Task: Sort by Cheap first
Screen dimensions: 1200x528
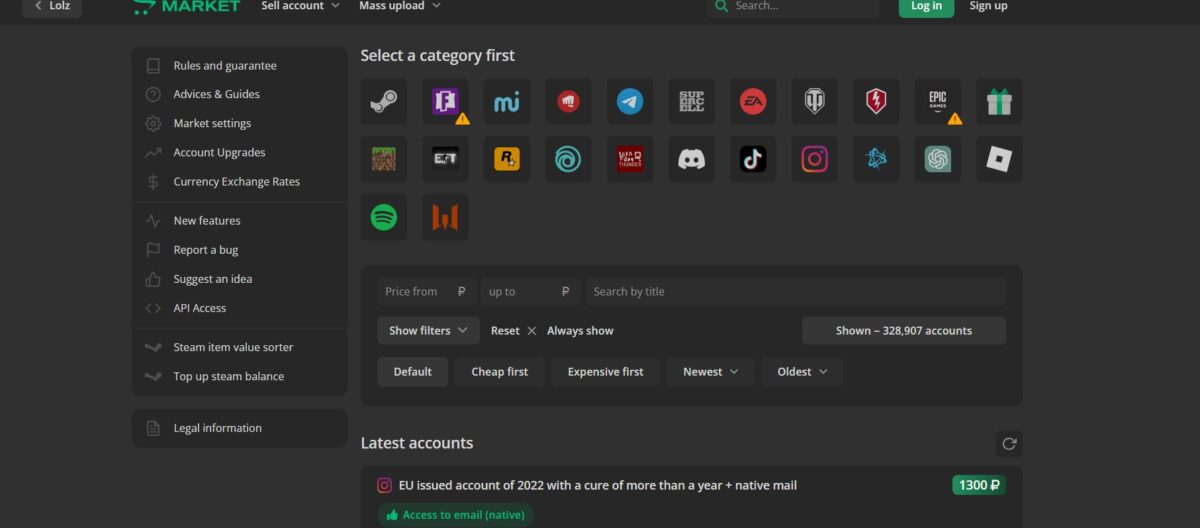Action: (500, 372)
